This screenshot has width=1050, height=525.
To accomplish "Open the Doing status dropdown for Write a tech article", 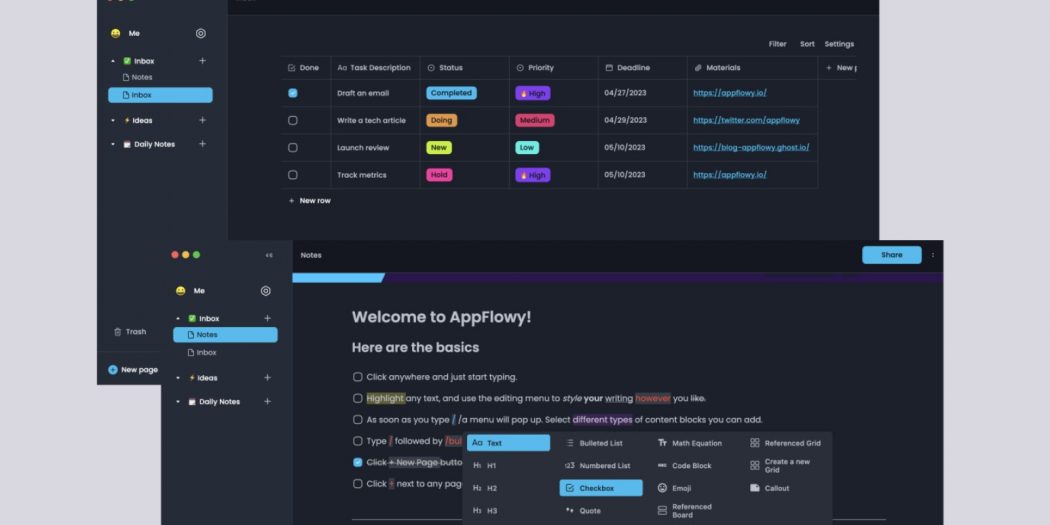I will [x=441, y=120].
